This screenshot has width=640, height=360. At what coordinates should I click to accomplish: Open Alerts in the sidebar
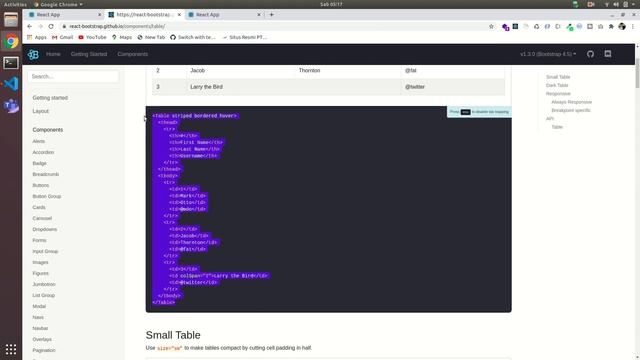pos(39,141)
